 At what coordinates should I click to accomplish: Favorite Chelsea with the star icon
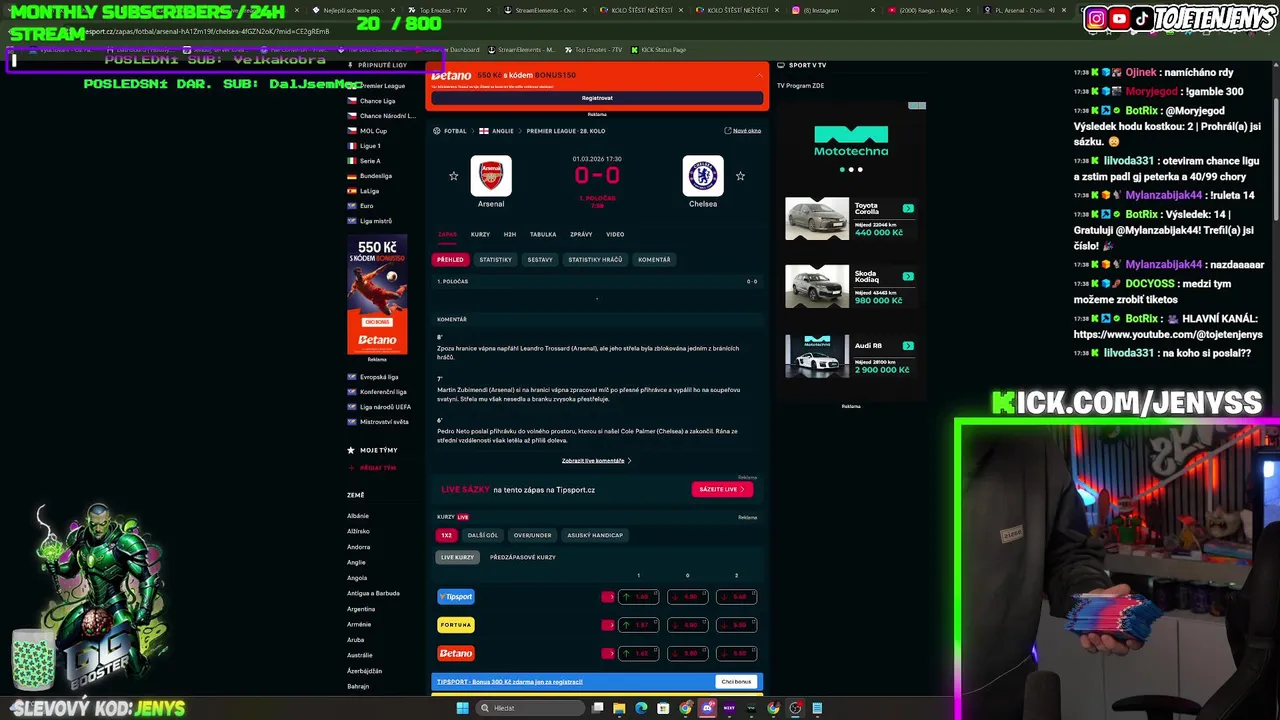tap(740, 176)
